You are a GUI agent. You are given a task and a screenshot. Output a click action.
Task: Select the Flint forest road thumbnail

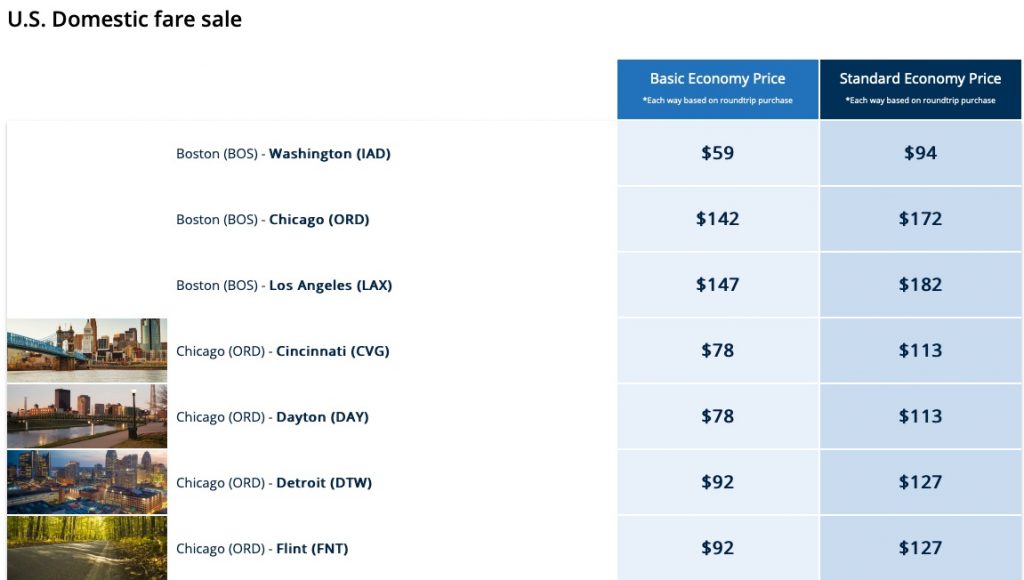[87, 547]
